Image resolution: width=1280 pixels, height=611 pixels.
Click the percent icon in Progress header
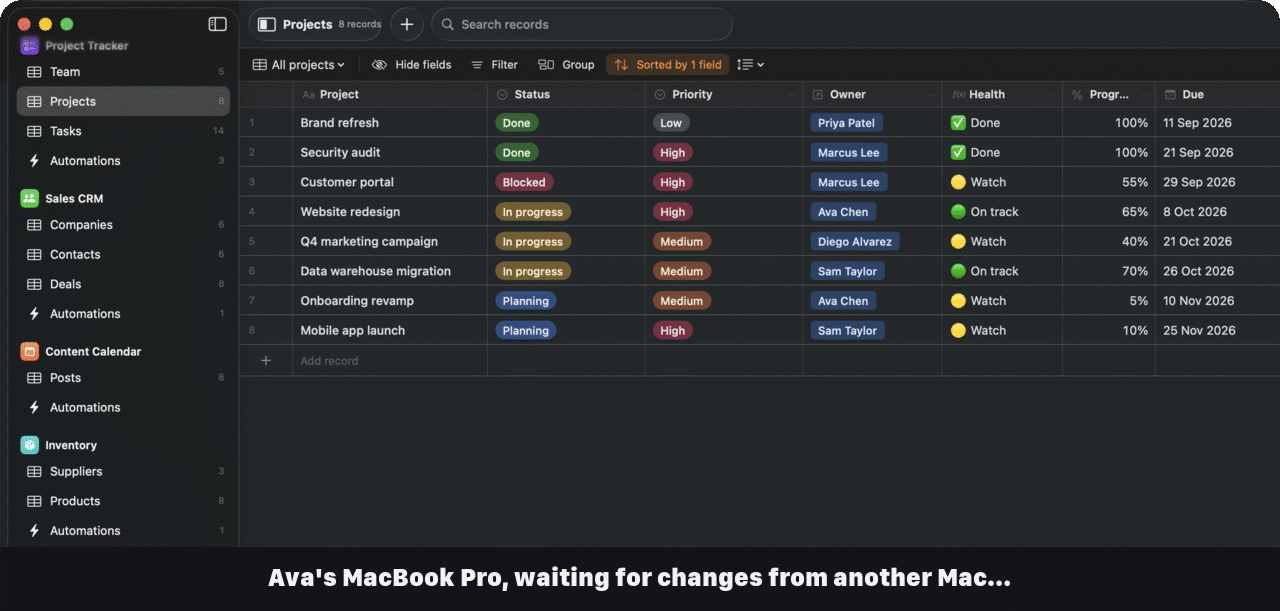pyautogui.click(x=1077, y=94)
